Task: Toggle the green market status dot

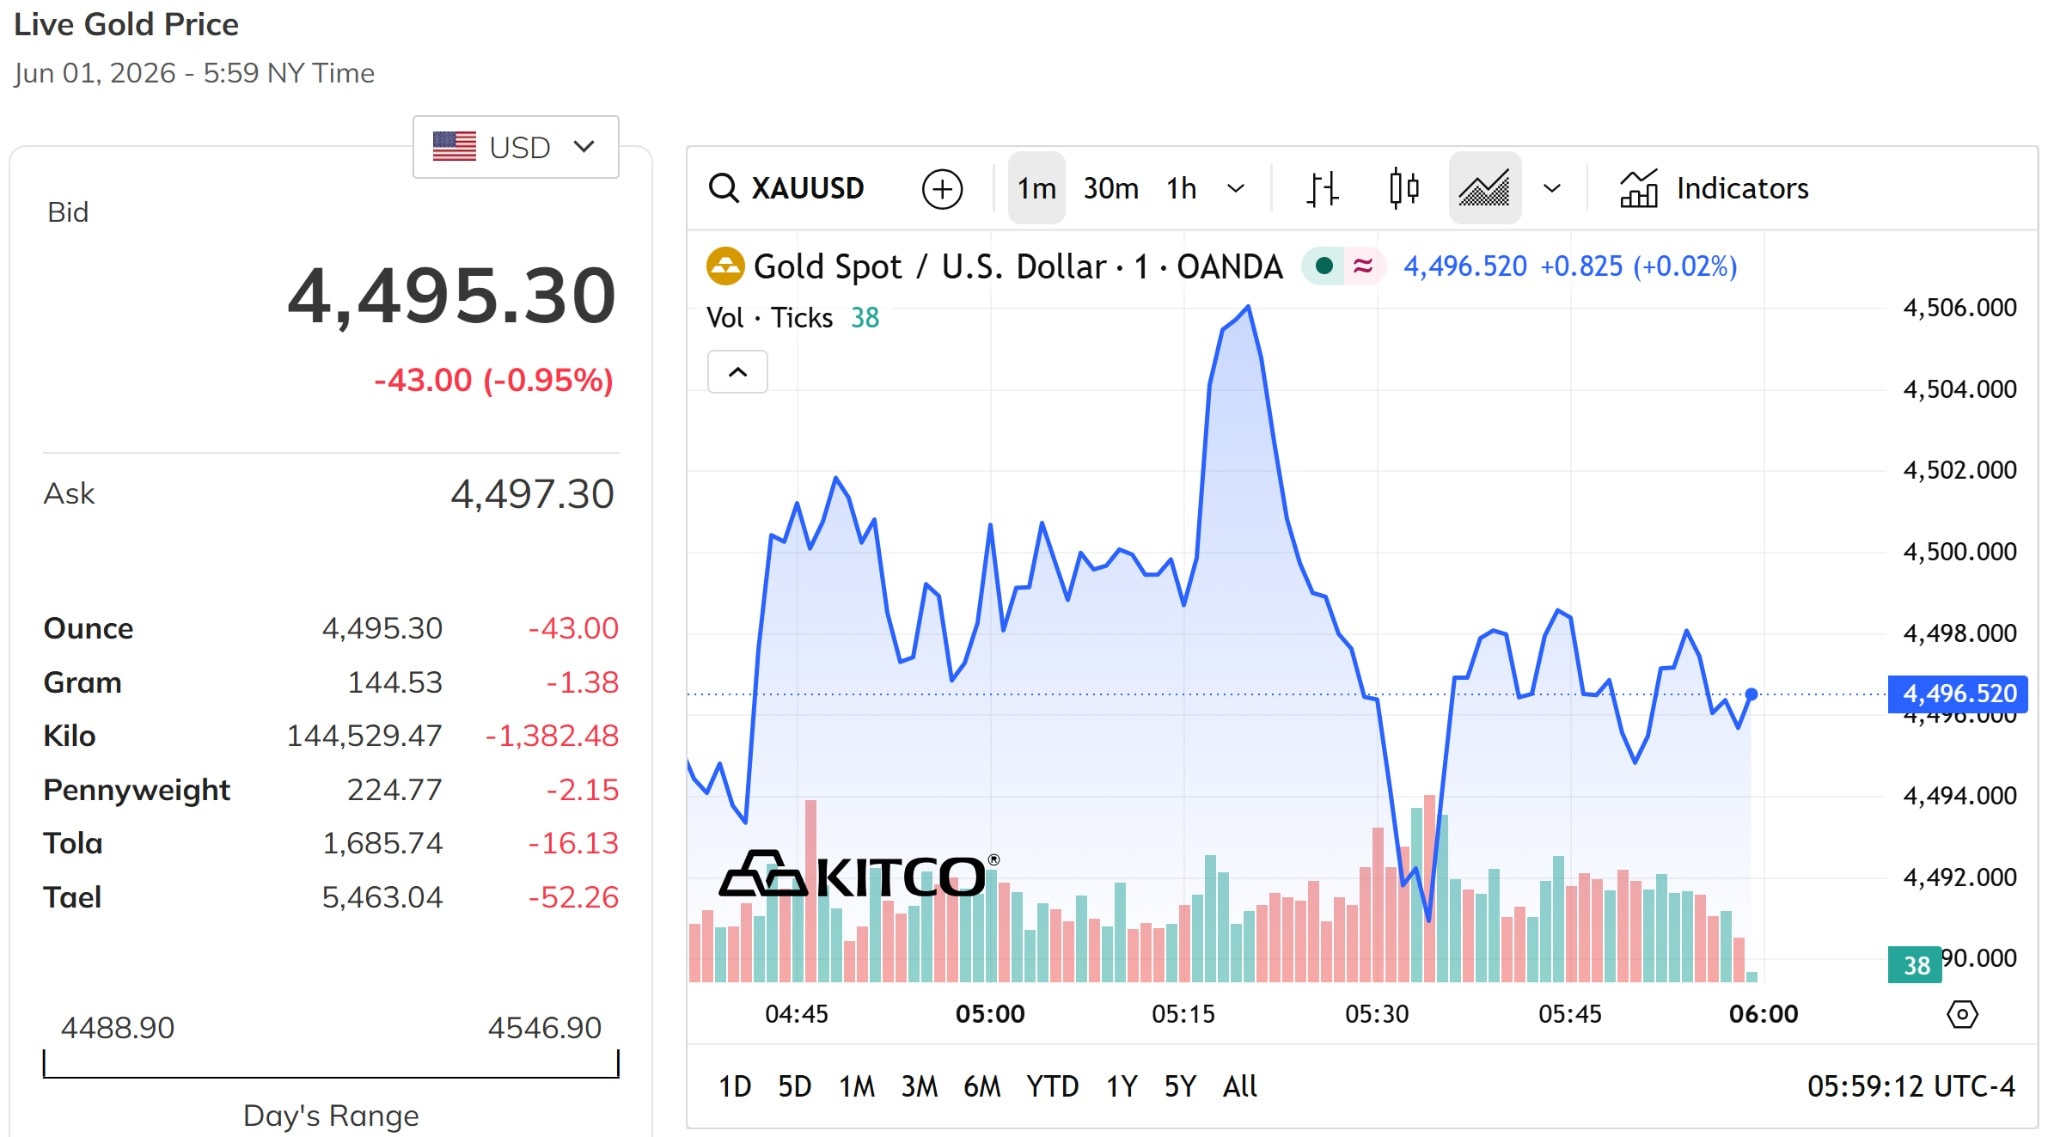Action: 1324,266
